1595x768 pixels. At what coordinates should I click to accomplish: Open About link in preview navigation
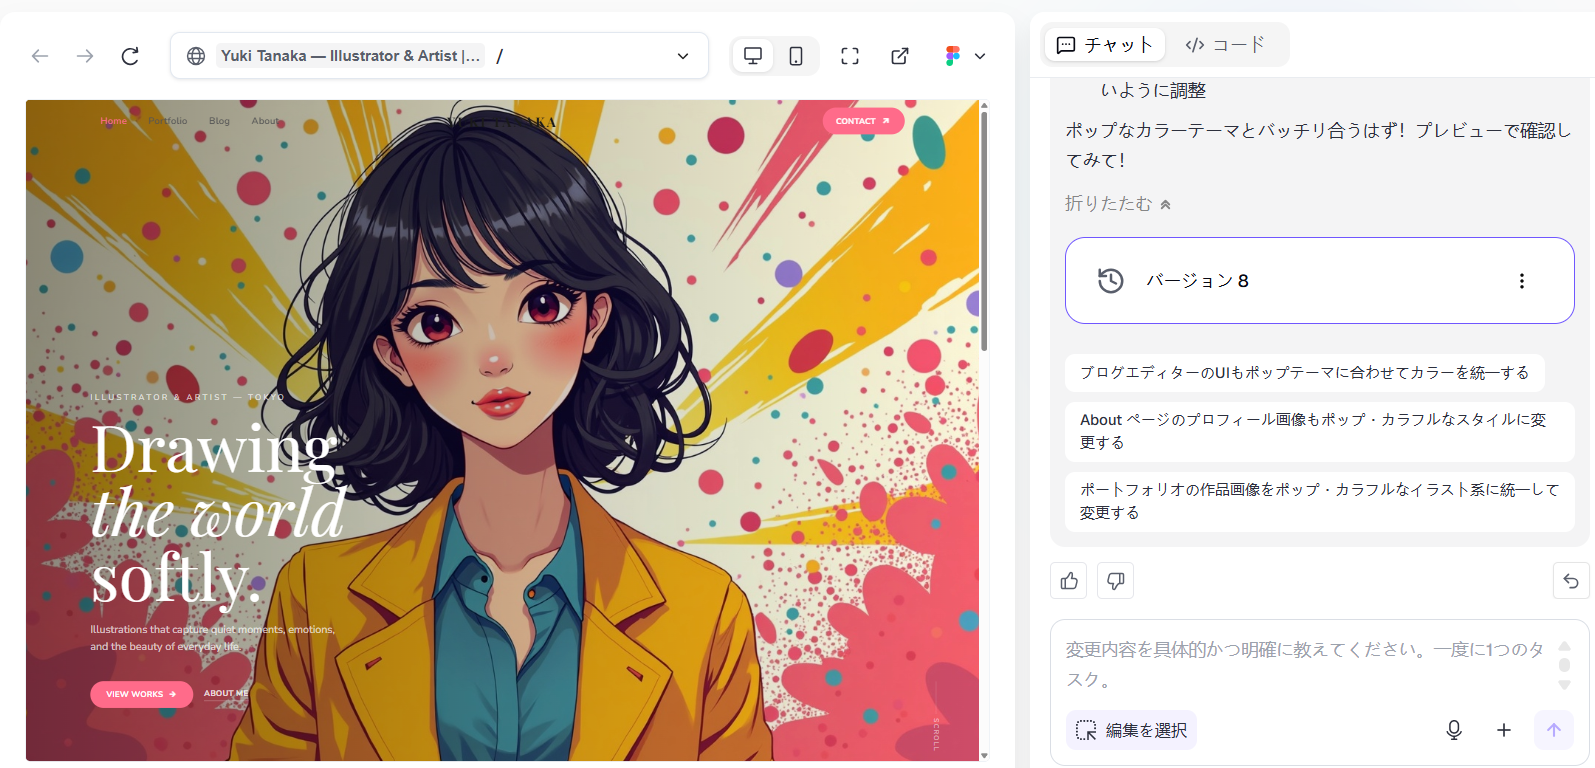click(x=265, y=121)
